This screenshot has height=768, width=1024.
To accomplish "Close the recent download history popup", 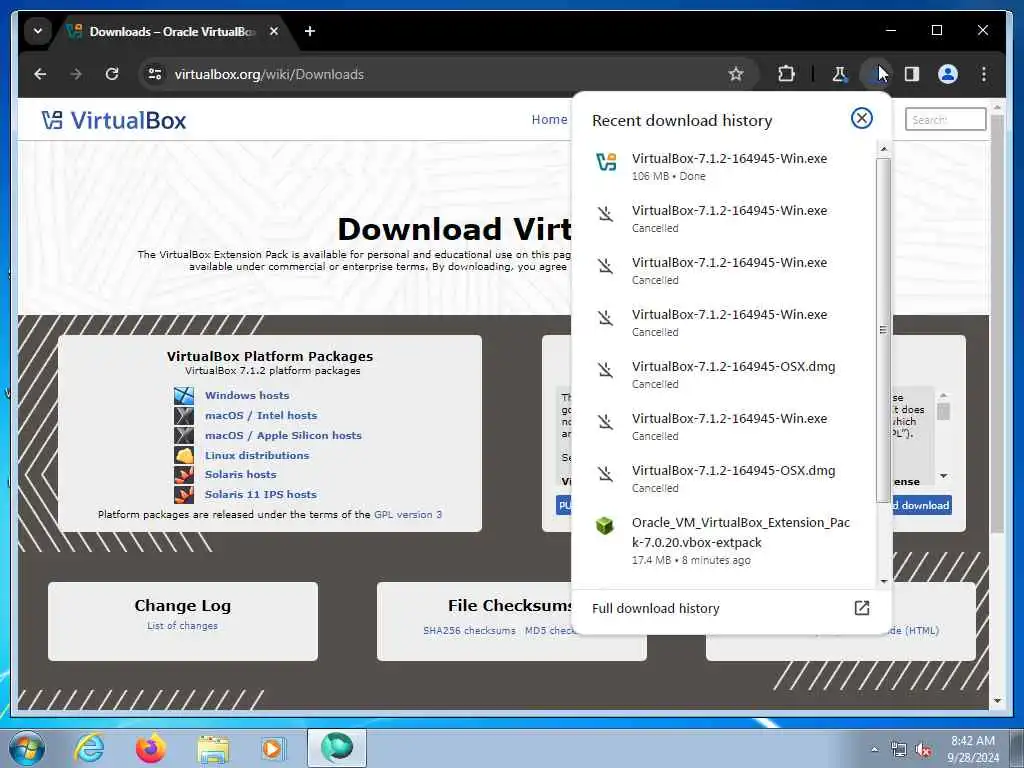I will pos(861,118).
